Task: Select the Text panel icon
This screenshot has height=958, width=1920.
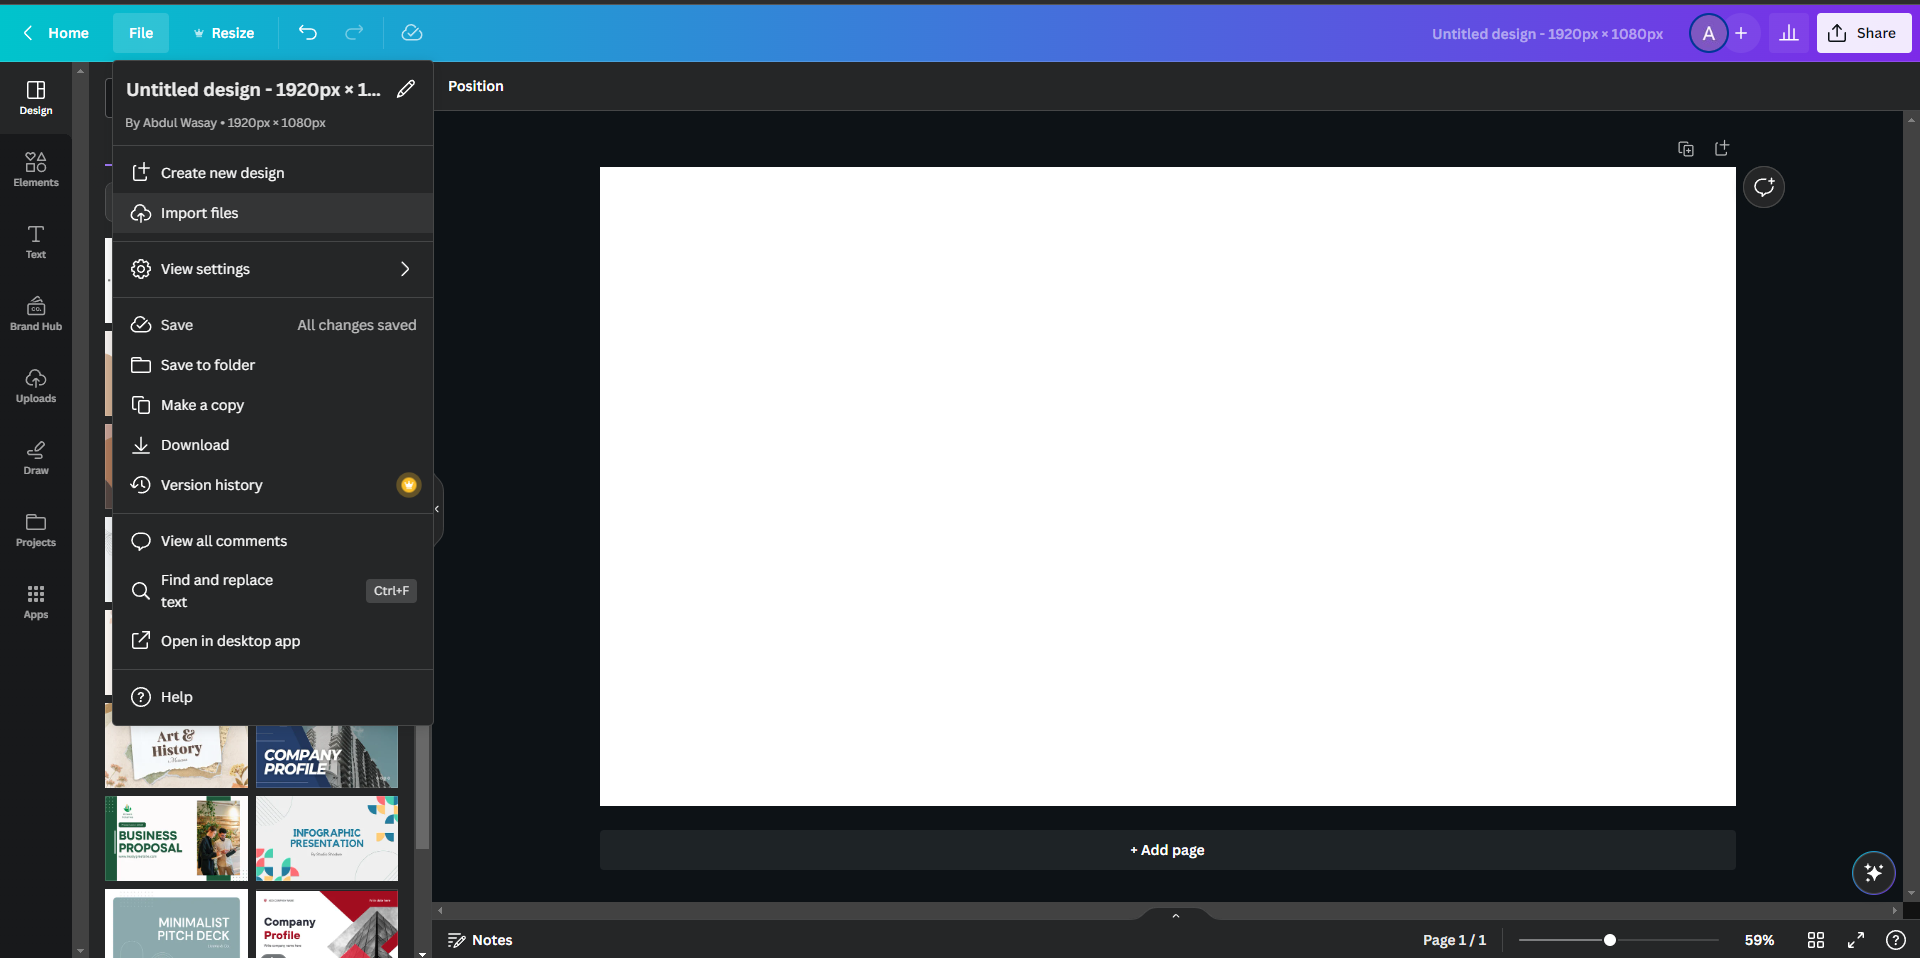Action: pyautogui.click(x=36, y=241)
